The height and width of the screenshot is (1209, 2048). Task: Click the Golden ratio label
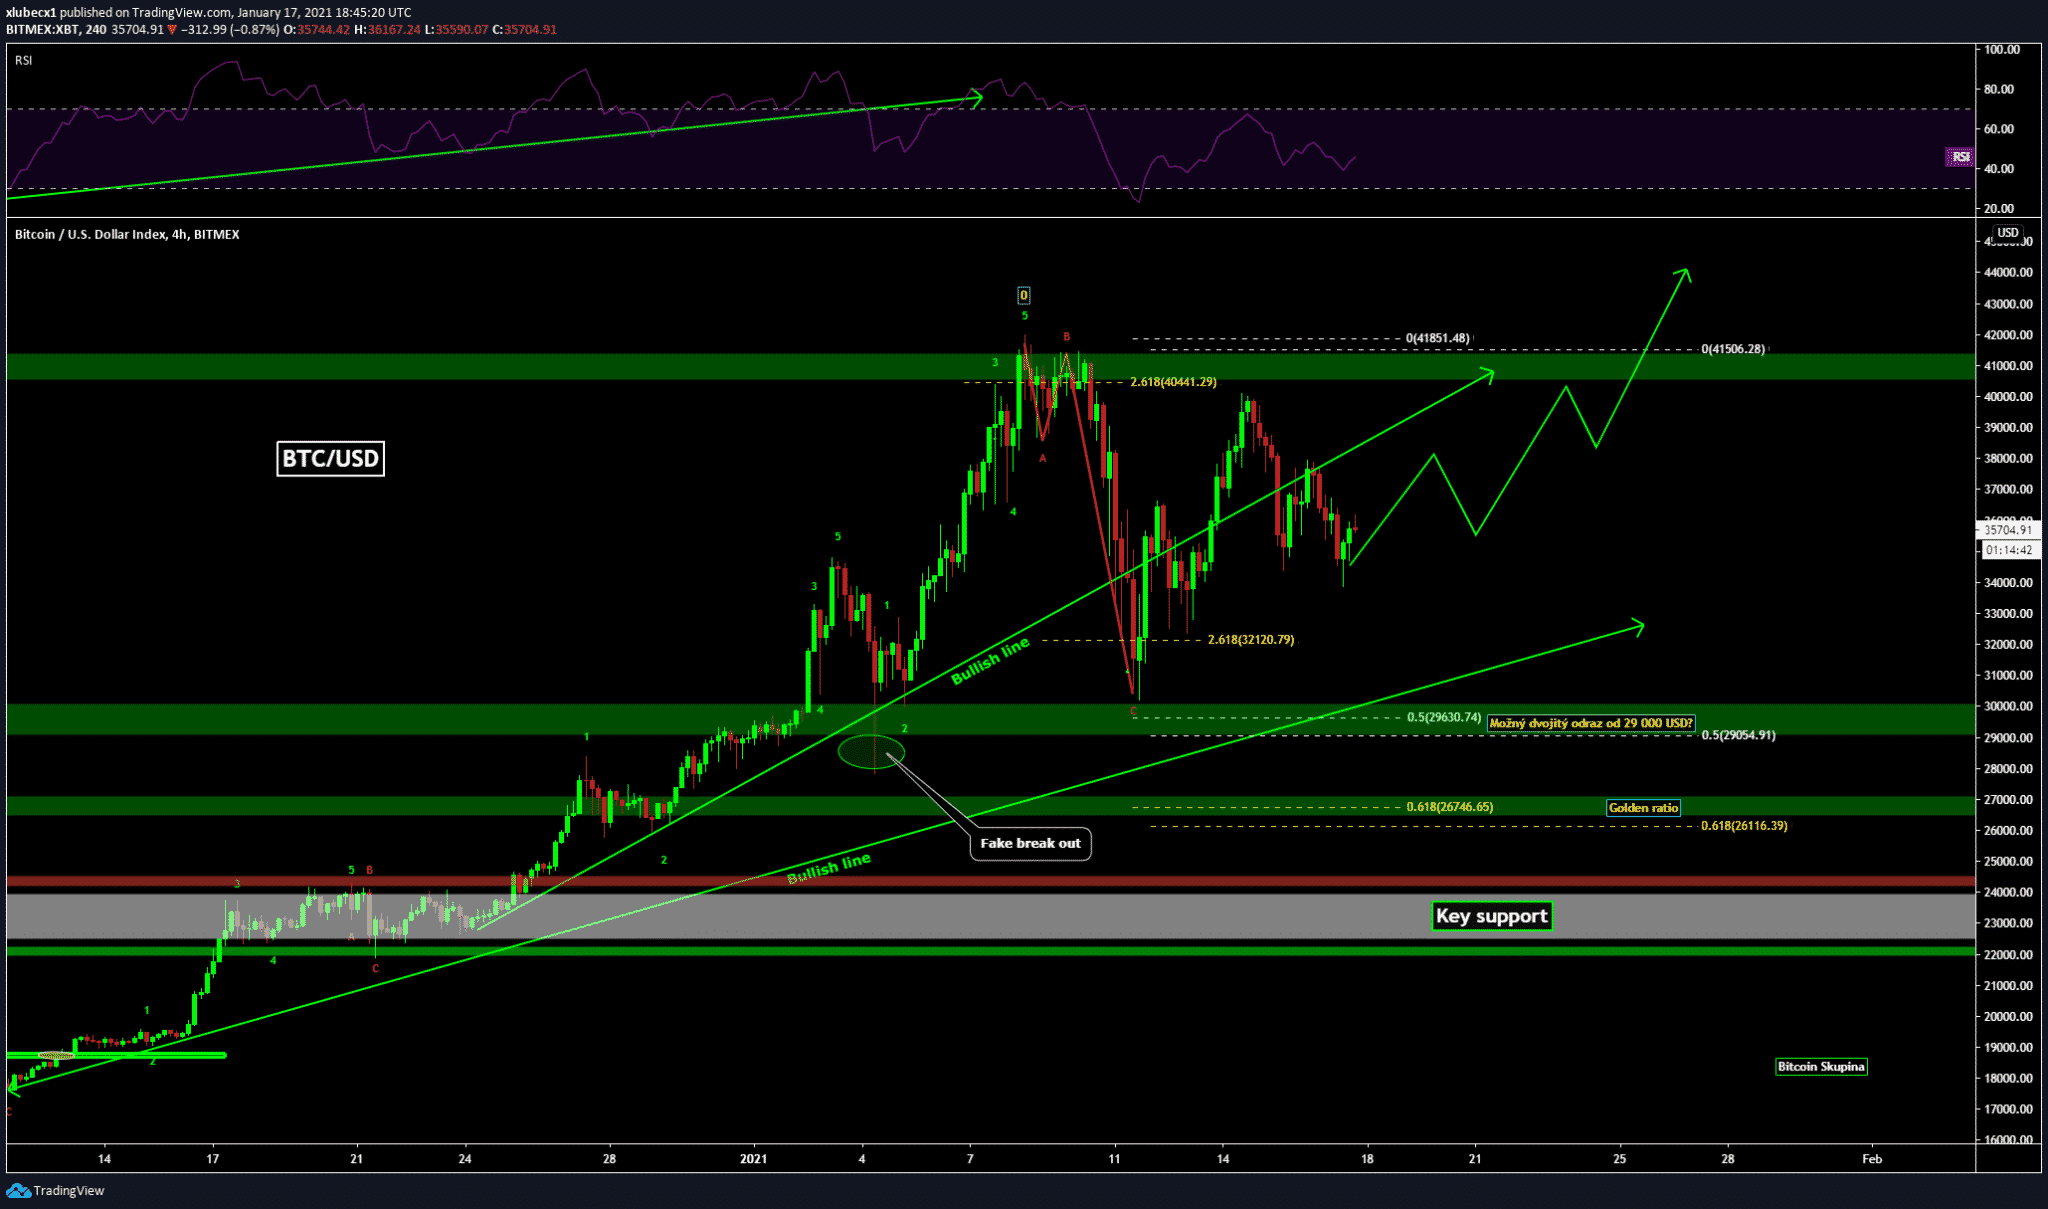pyautogui.click(x=1642, y=808)
